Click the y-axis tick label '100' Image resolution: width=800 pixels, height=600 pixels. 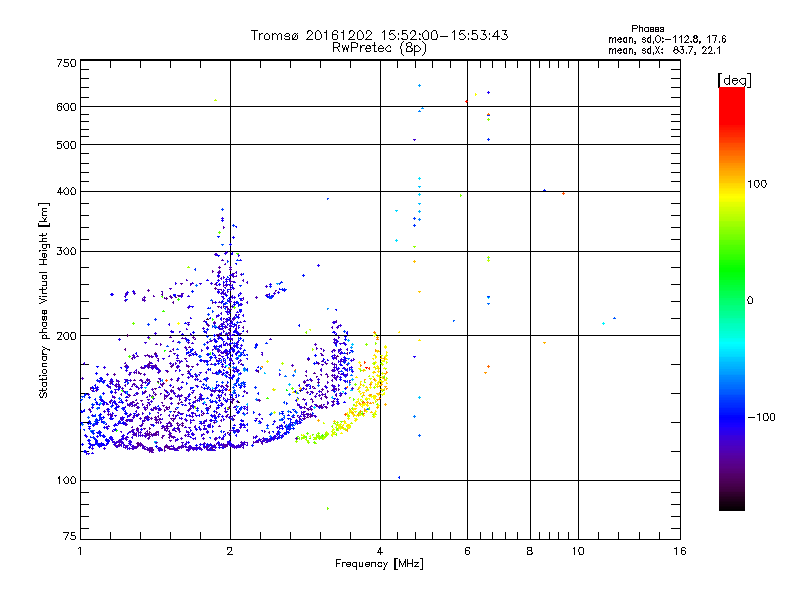(x=66, y=480)
